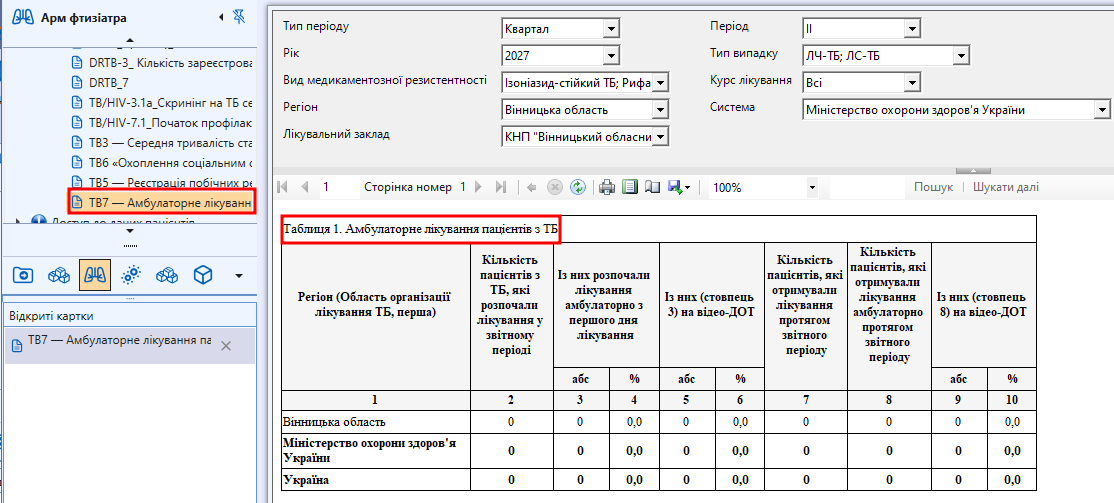Export the report with the save icon
The width and height of the screenshot is (1114, 503).
pyautogui.click(x=678, y=188)
